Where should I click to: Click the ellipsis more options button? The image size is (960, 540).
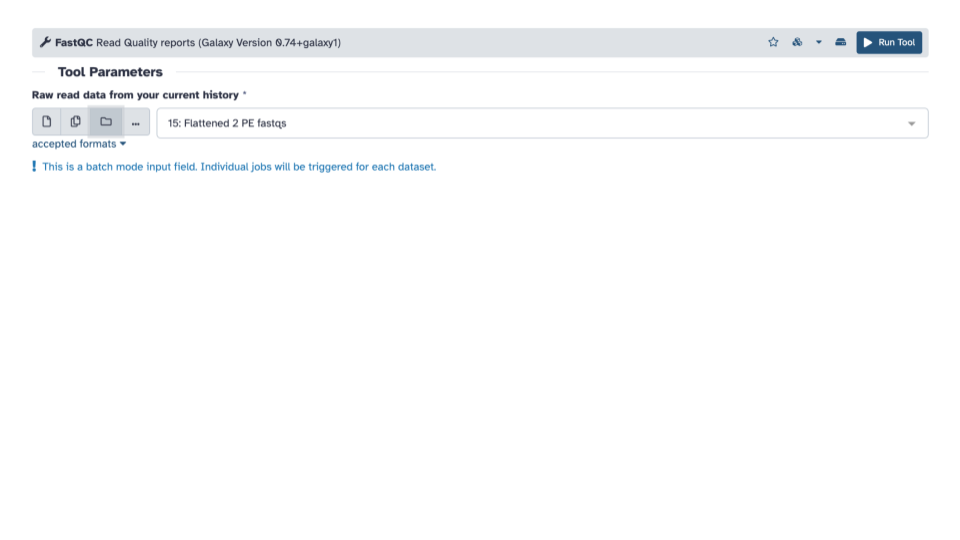136,121
